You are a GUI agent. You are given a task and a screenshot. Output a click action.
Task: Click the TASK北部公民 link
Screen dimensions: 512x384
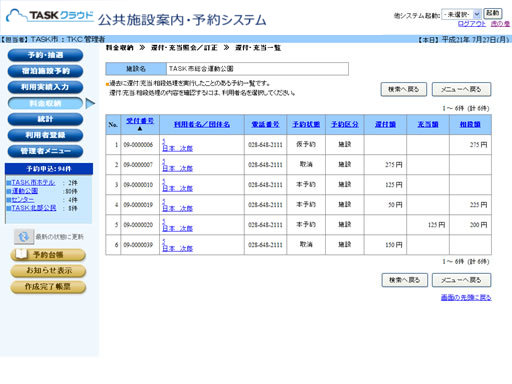[34, 208]
